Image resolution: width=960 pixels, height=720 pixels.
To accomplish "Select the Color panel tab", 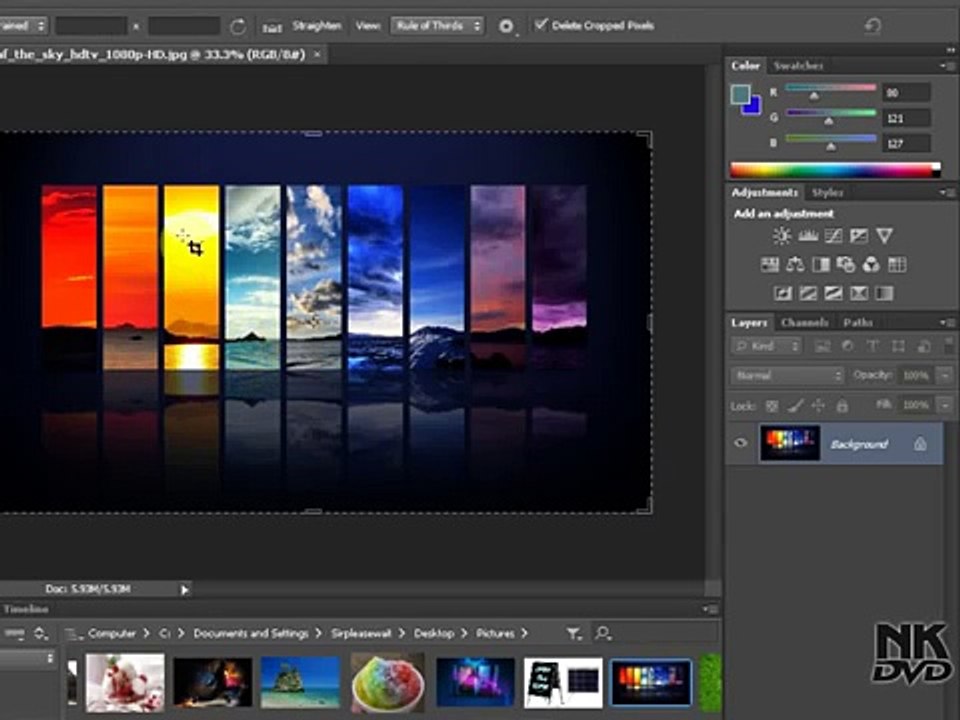I will click(x=745, y=66).
